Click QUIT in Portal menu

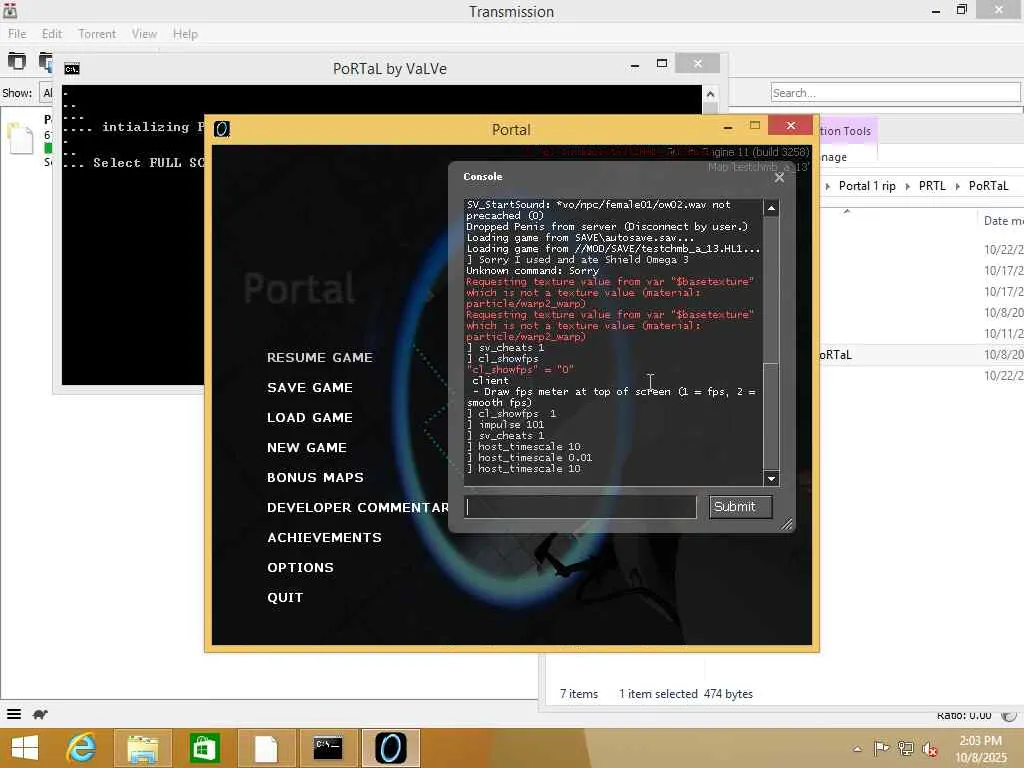tap(285, 598)
